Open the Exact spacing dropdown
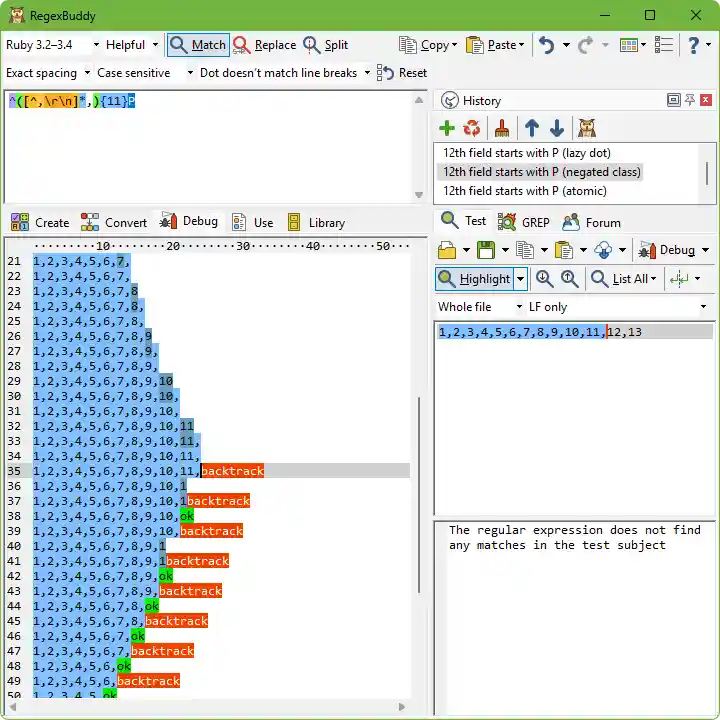720x720 pixels. (x=48, y=73)
